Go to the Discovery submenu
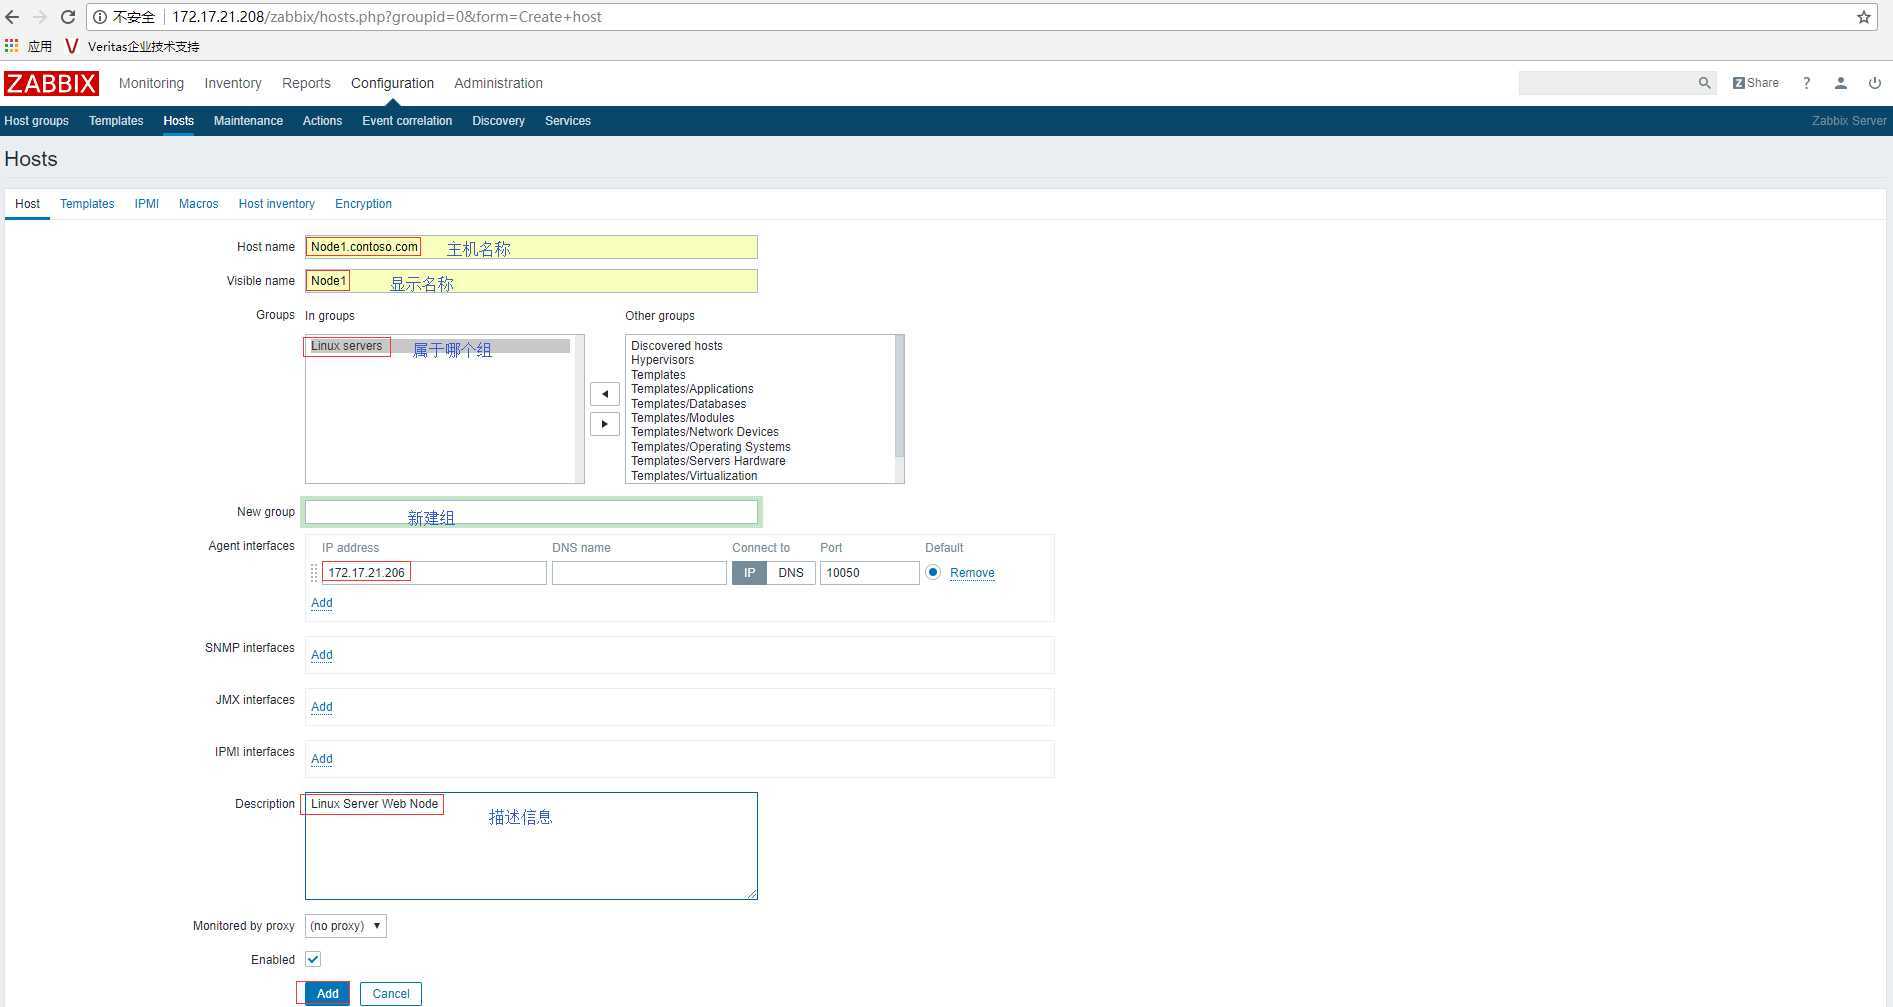 (498, 121)
